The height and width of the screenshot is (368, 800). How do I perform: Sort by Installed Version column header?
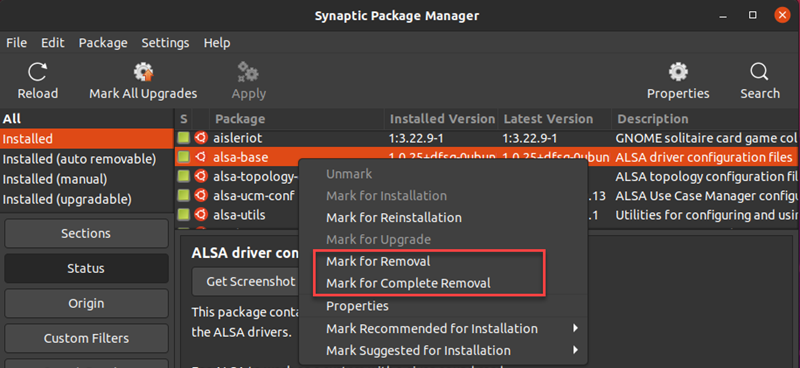click(441, 119)
